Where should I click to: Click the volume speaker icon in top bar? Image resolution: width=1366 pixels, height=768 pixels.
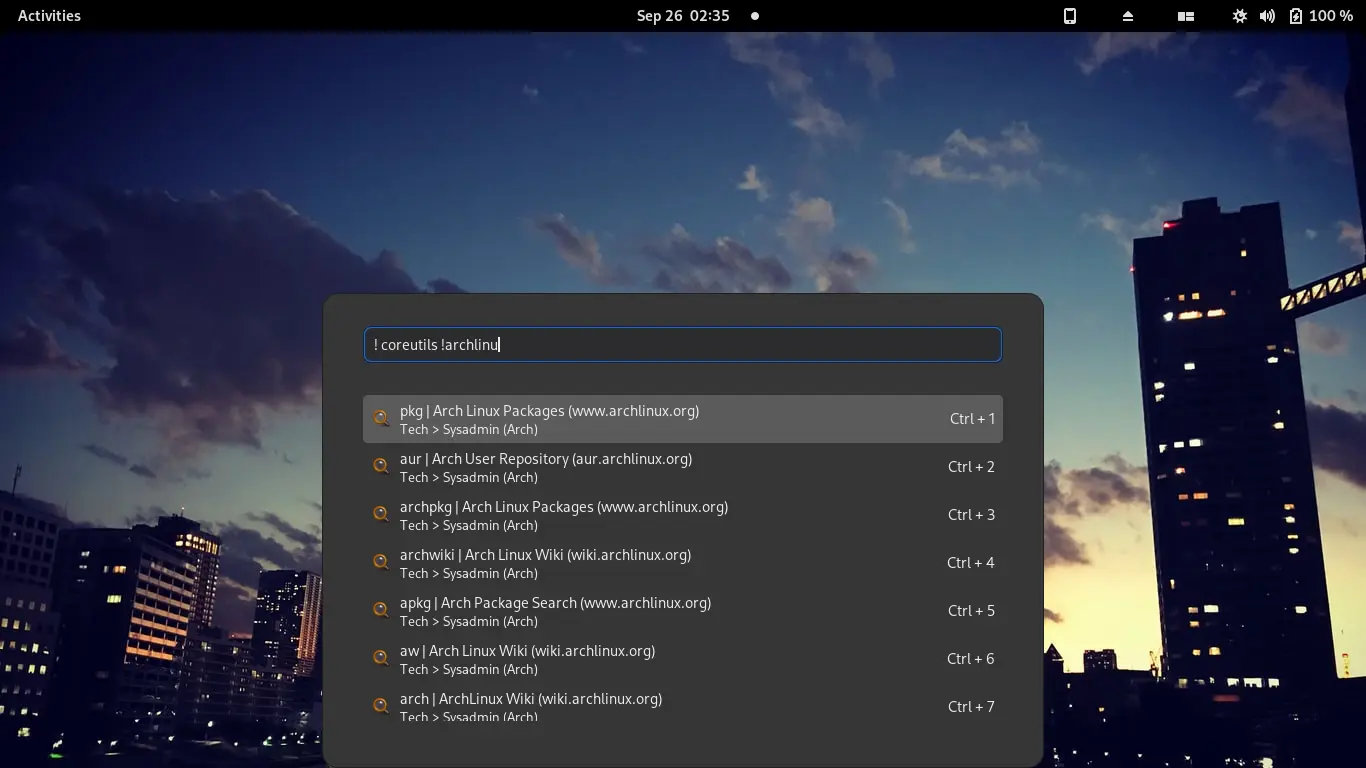point(1267,16)
